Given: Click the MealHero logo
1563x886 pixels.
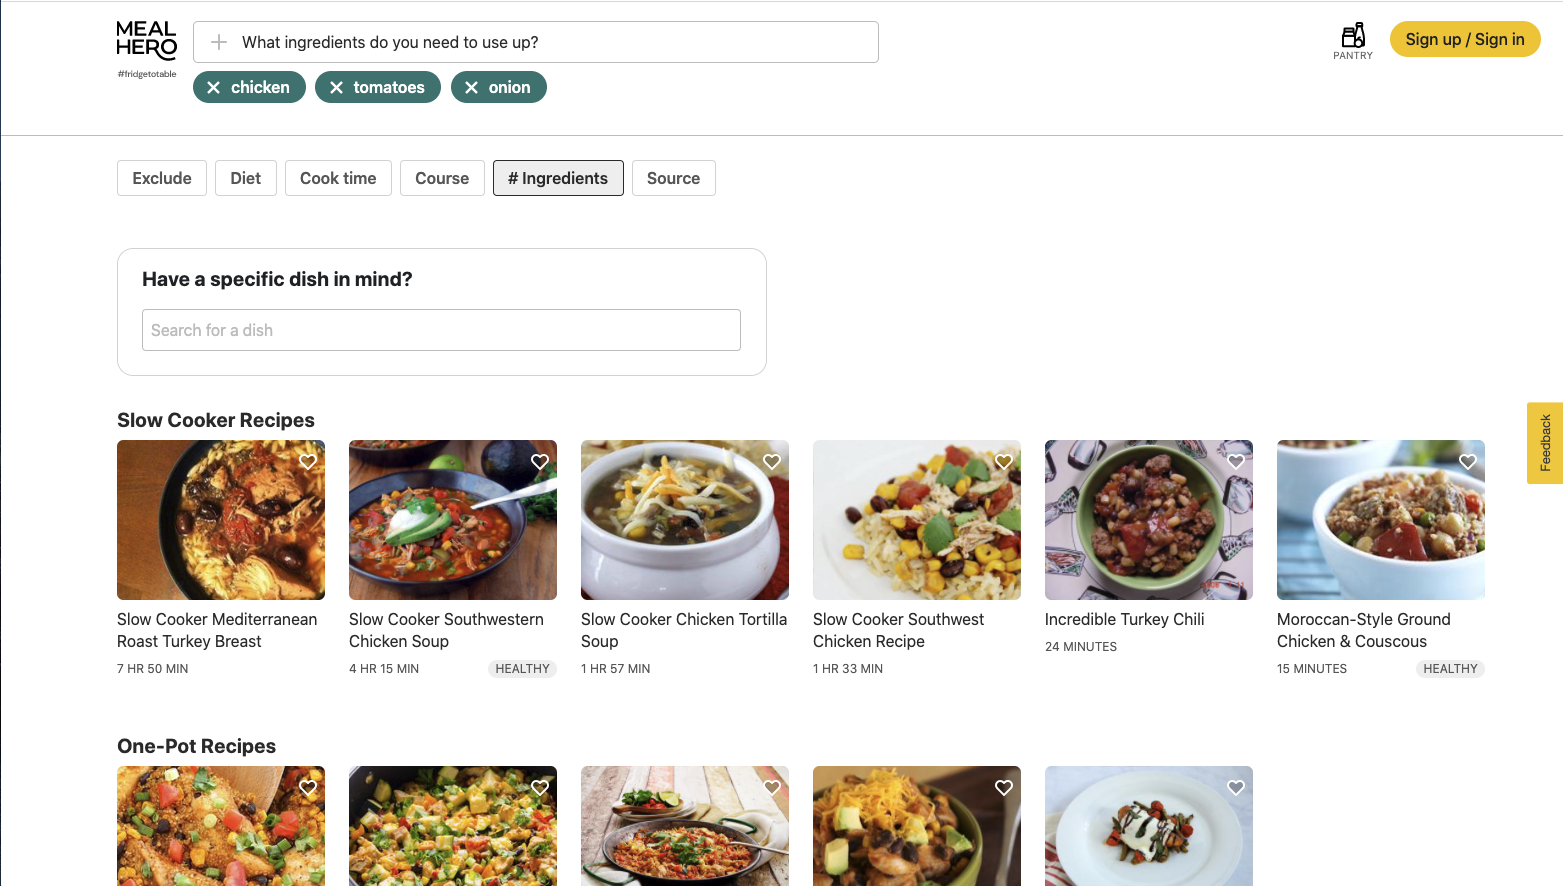Looking at the screenshot, I should pos(147,41).
